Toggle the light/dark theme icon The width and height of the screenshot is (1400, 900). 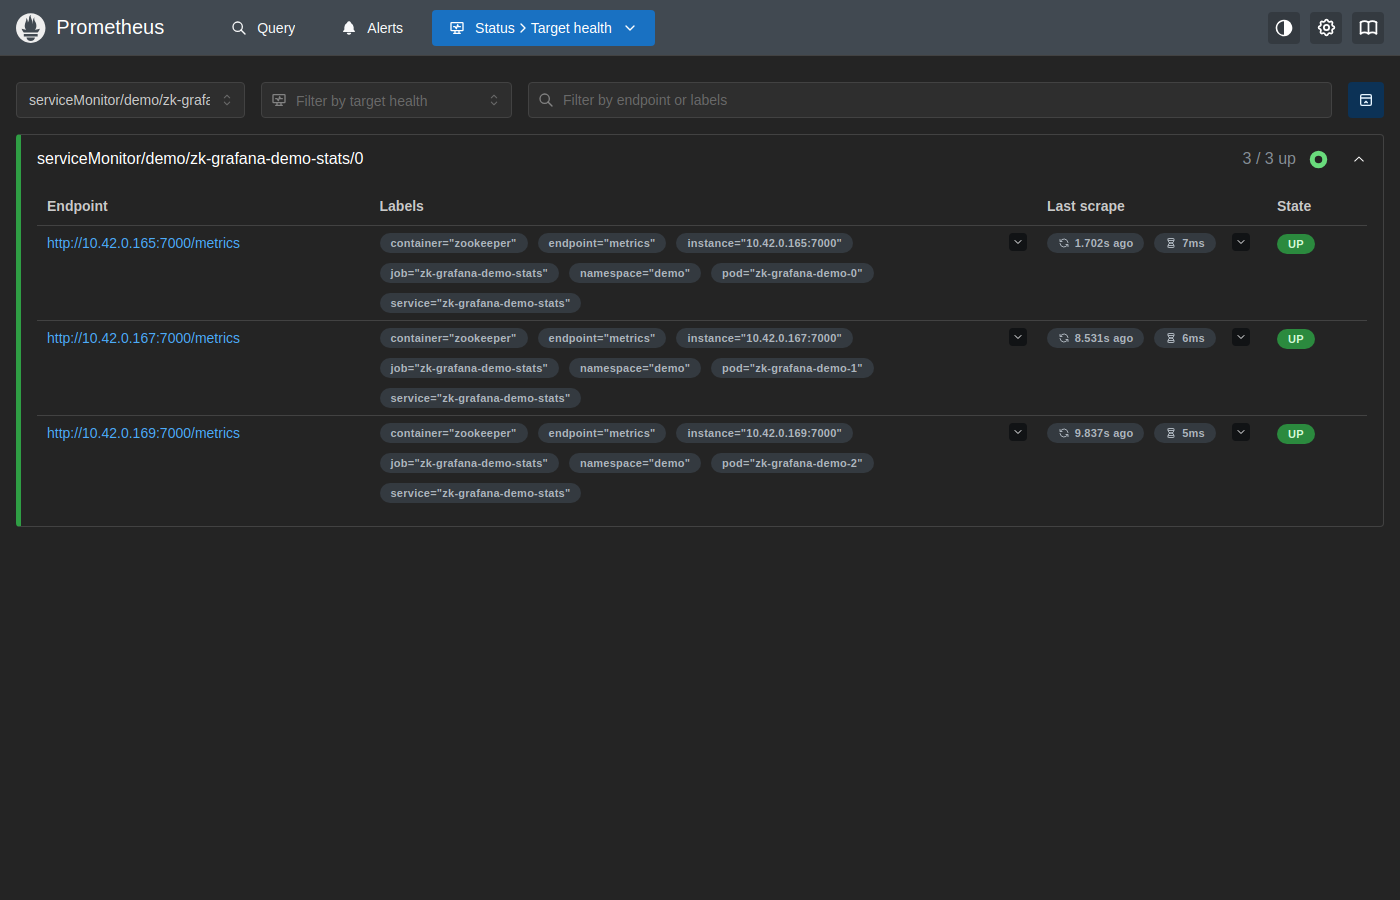(1284, 28)
